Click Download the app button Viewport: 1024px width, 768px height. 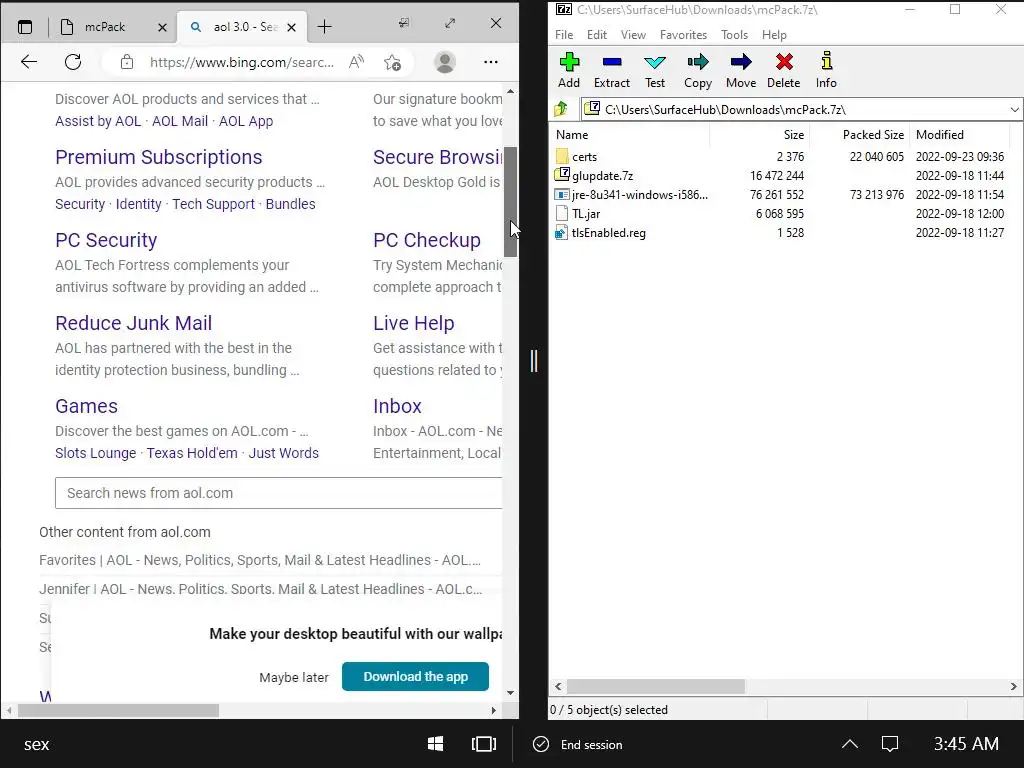(x=415, y=677)
